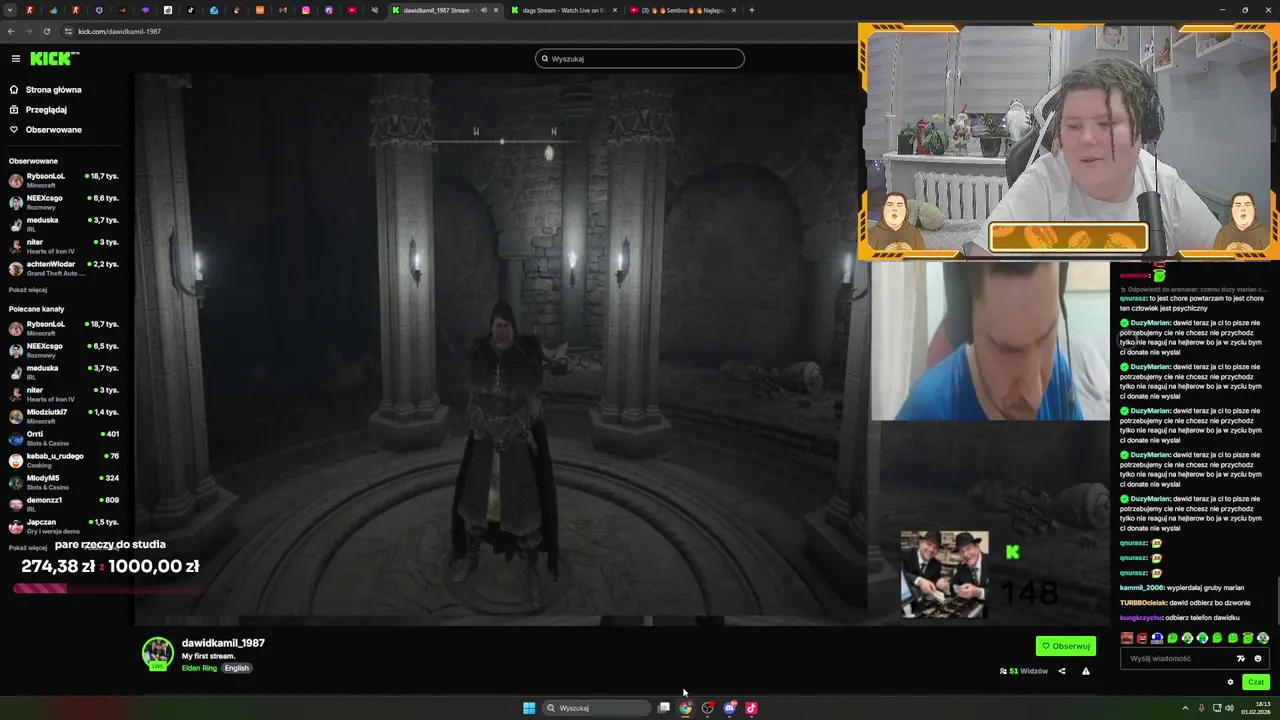Pick the blue police emote
This screenshot has height=720, width=1280.
point(1157,638)
